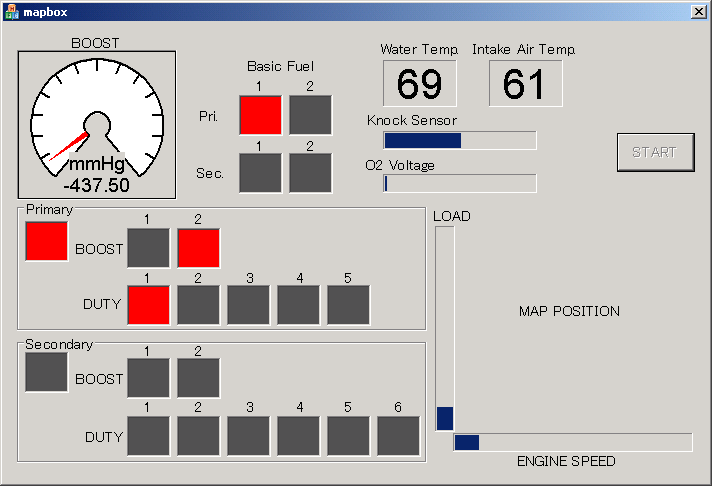Click Primary DUTY indicator 5
This screenshot has height=486, width=712.
pos(348,305)
